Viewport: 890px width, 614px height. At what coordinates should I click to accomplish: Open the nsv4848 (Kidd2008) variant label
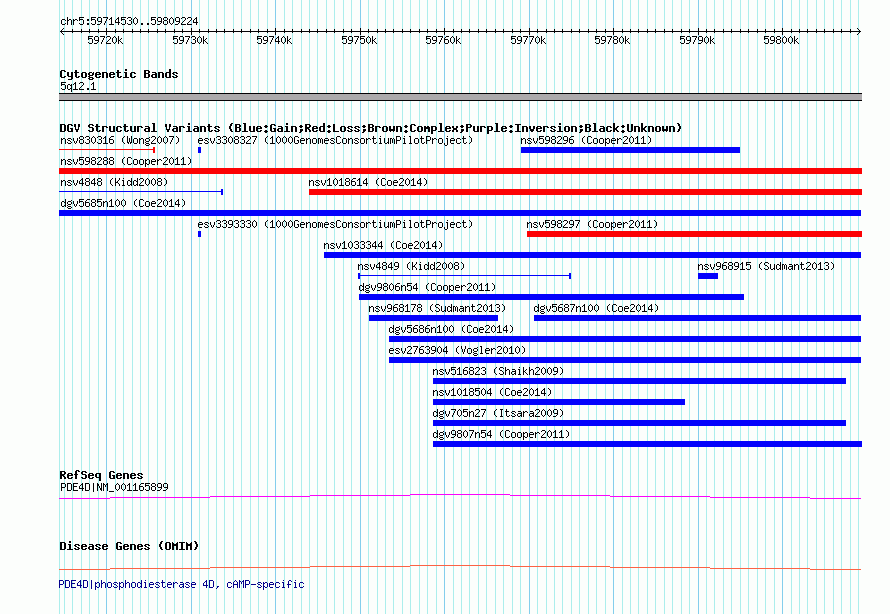tap(114, 182)
